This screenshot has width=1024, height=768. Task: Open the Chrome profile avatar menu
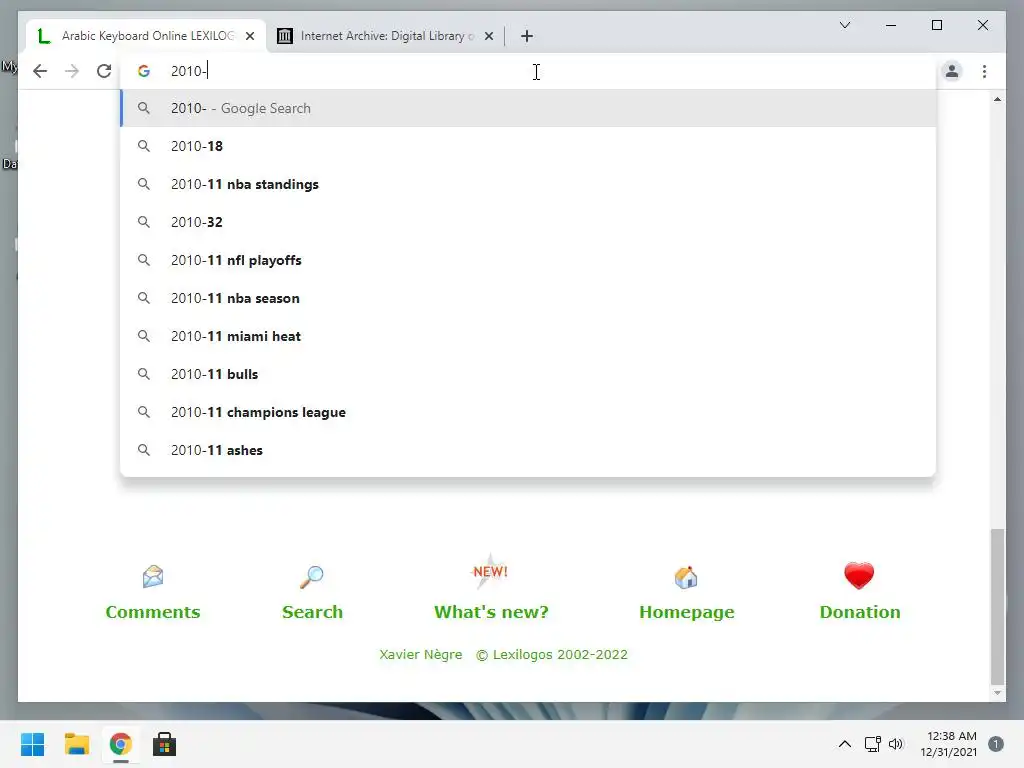[952, 71]
